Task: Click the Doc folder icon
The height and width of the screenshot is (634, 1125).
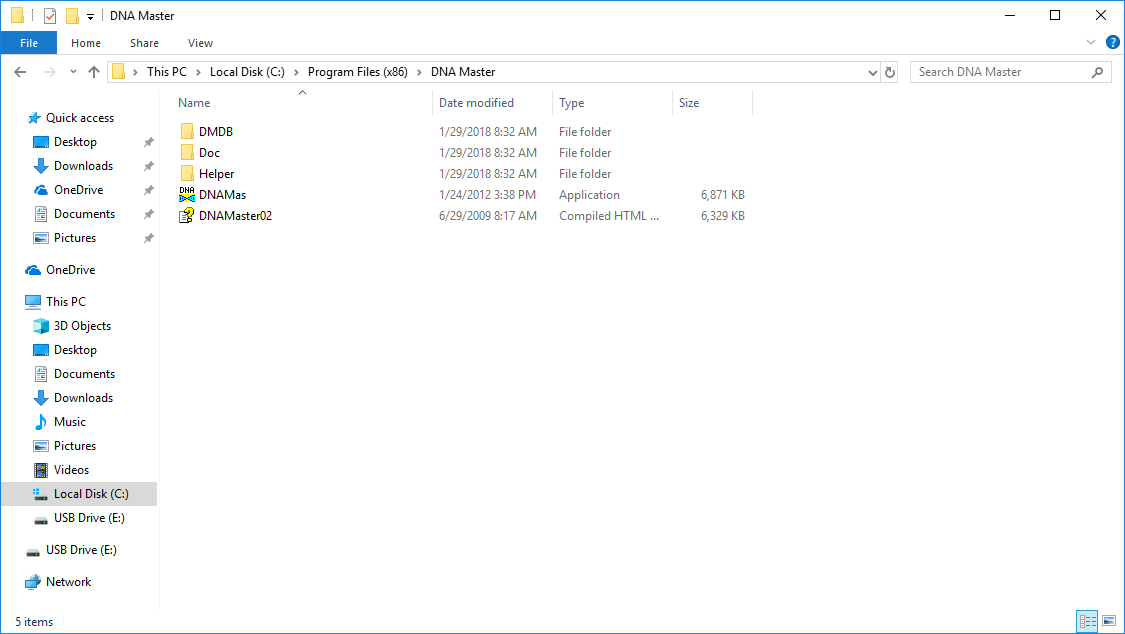Action: coord(187,152)
